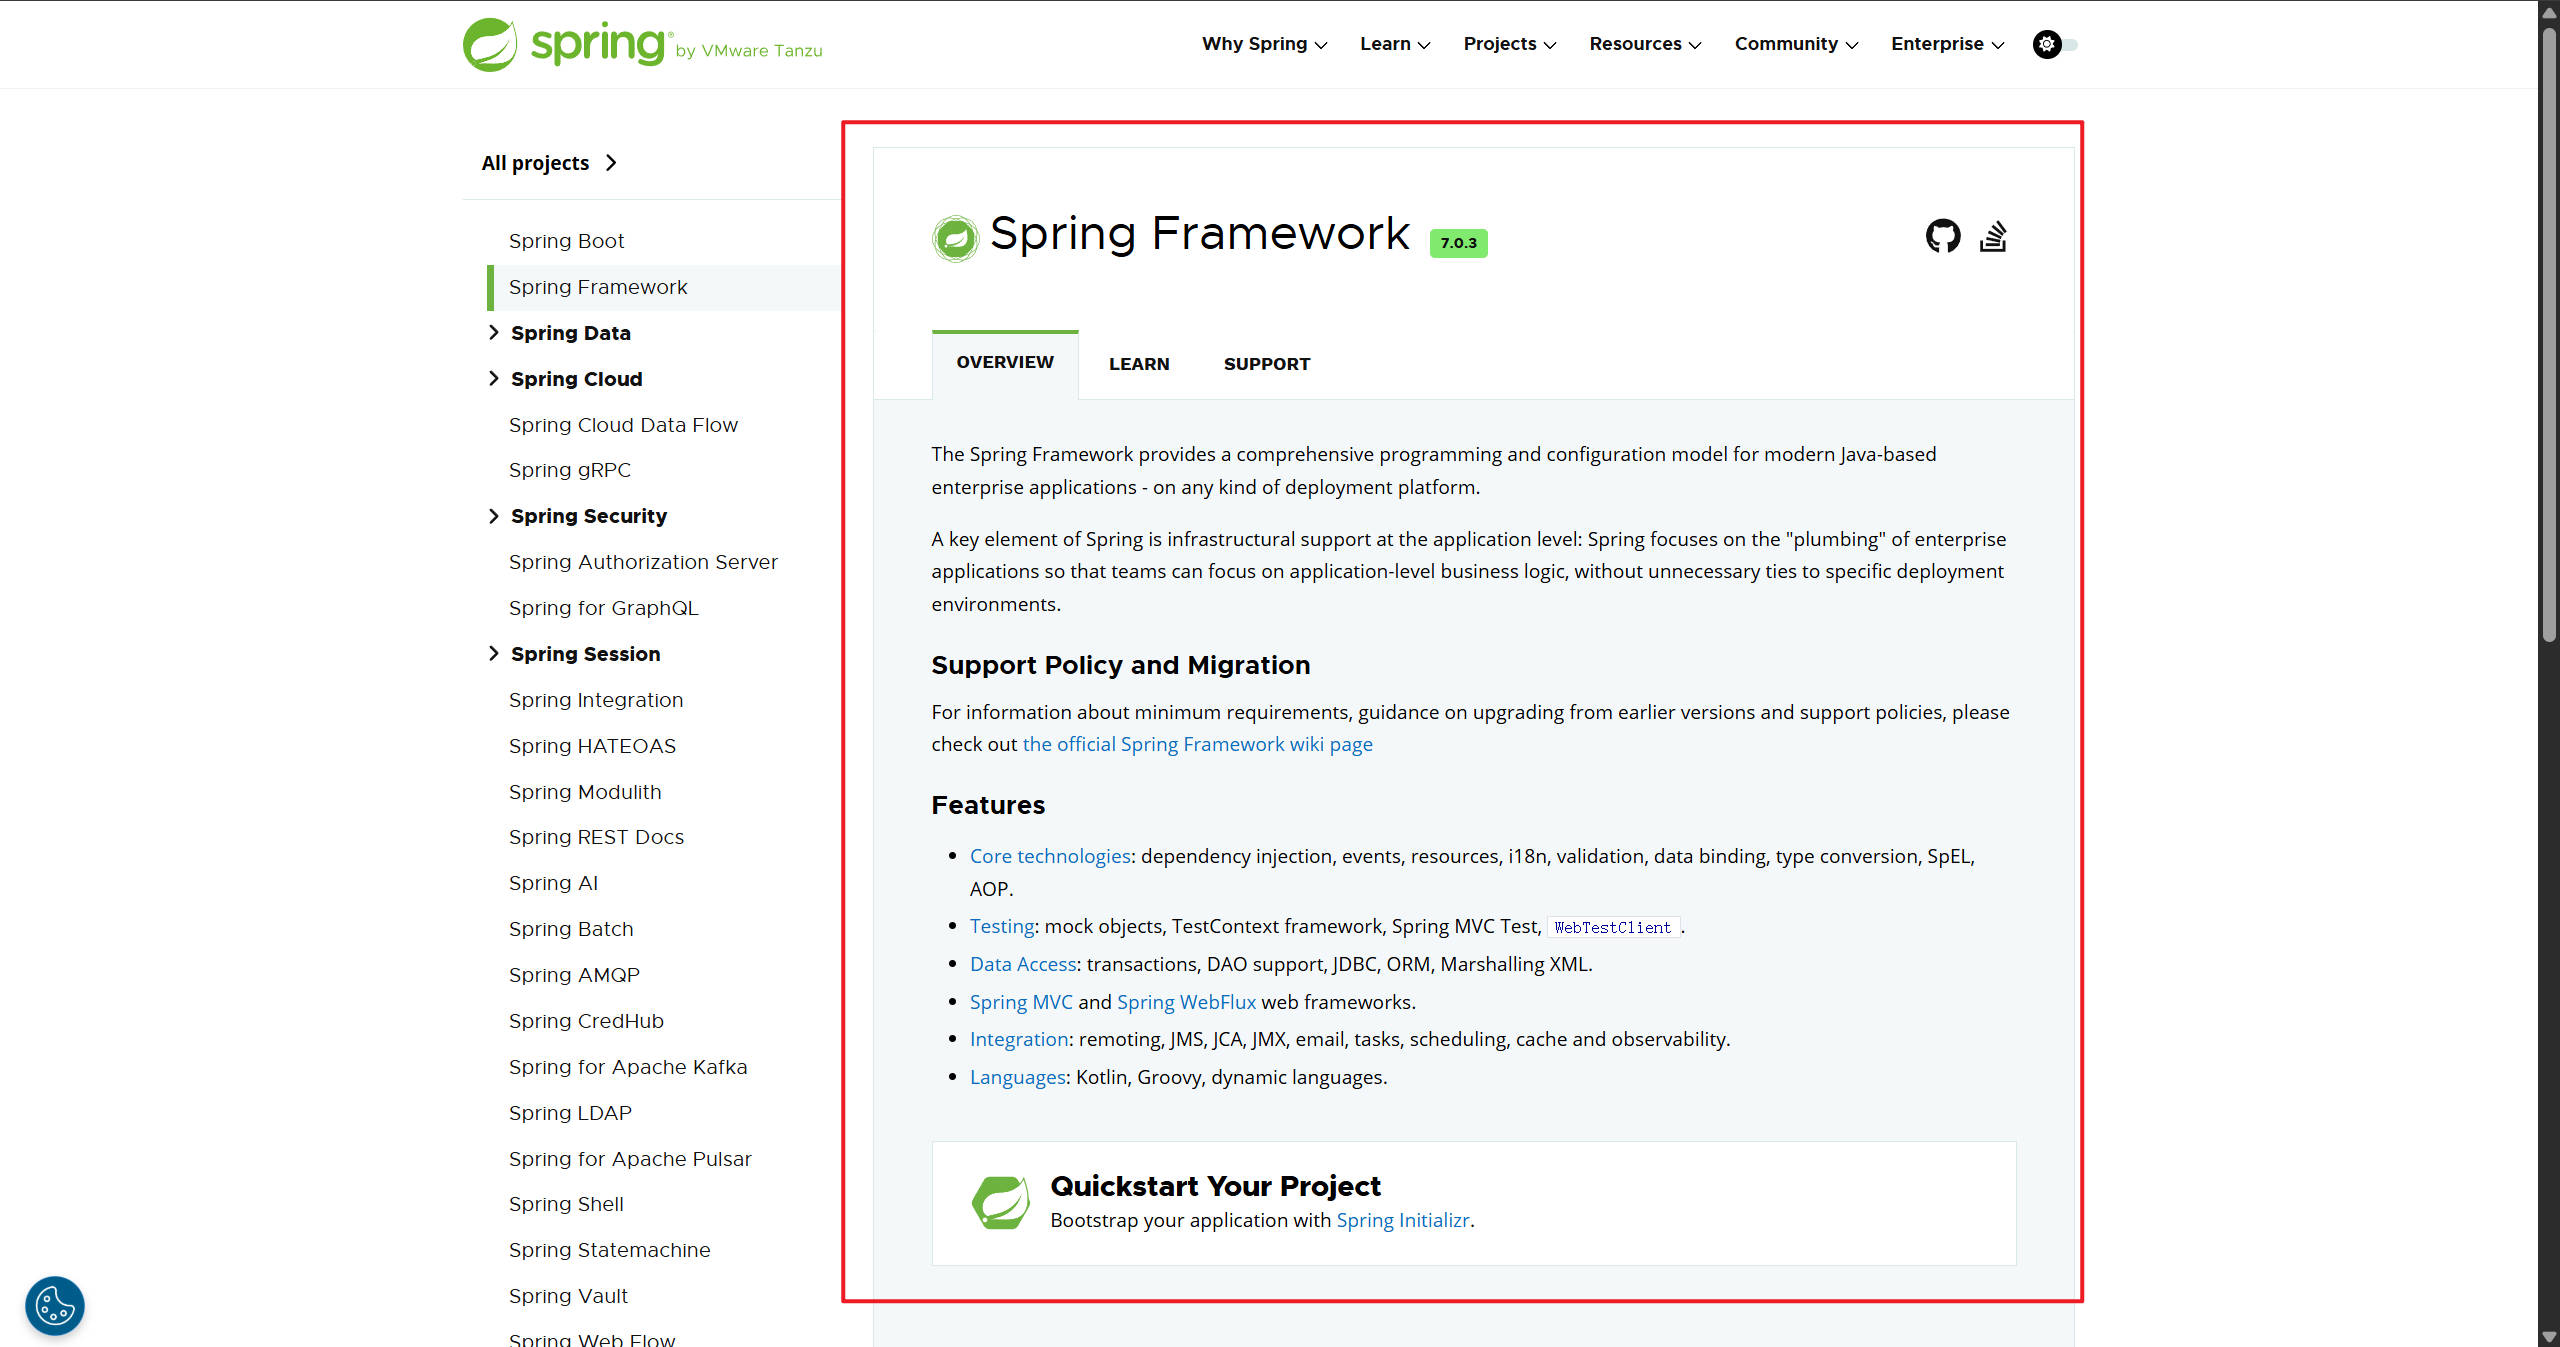Click the 7.0.3 version badge
This screenshot has width=2560, height=1347.
1458,243
